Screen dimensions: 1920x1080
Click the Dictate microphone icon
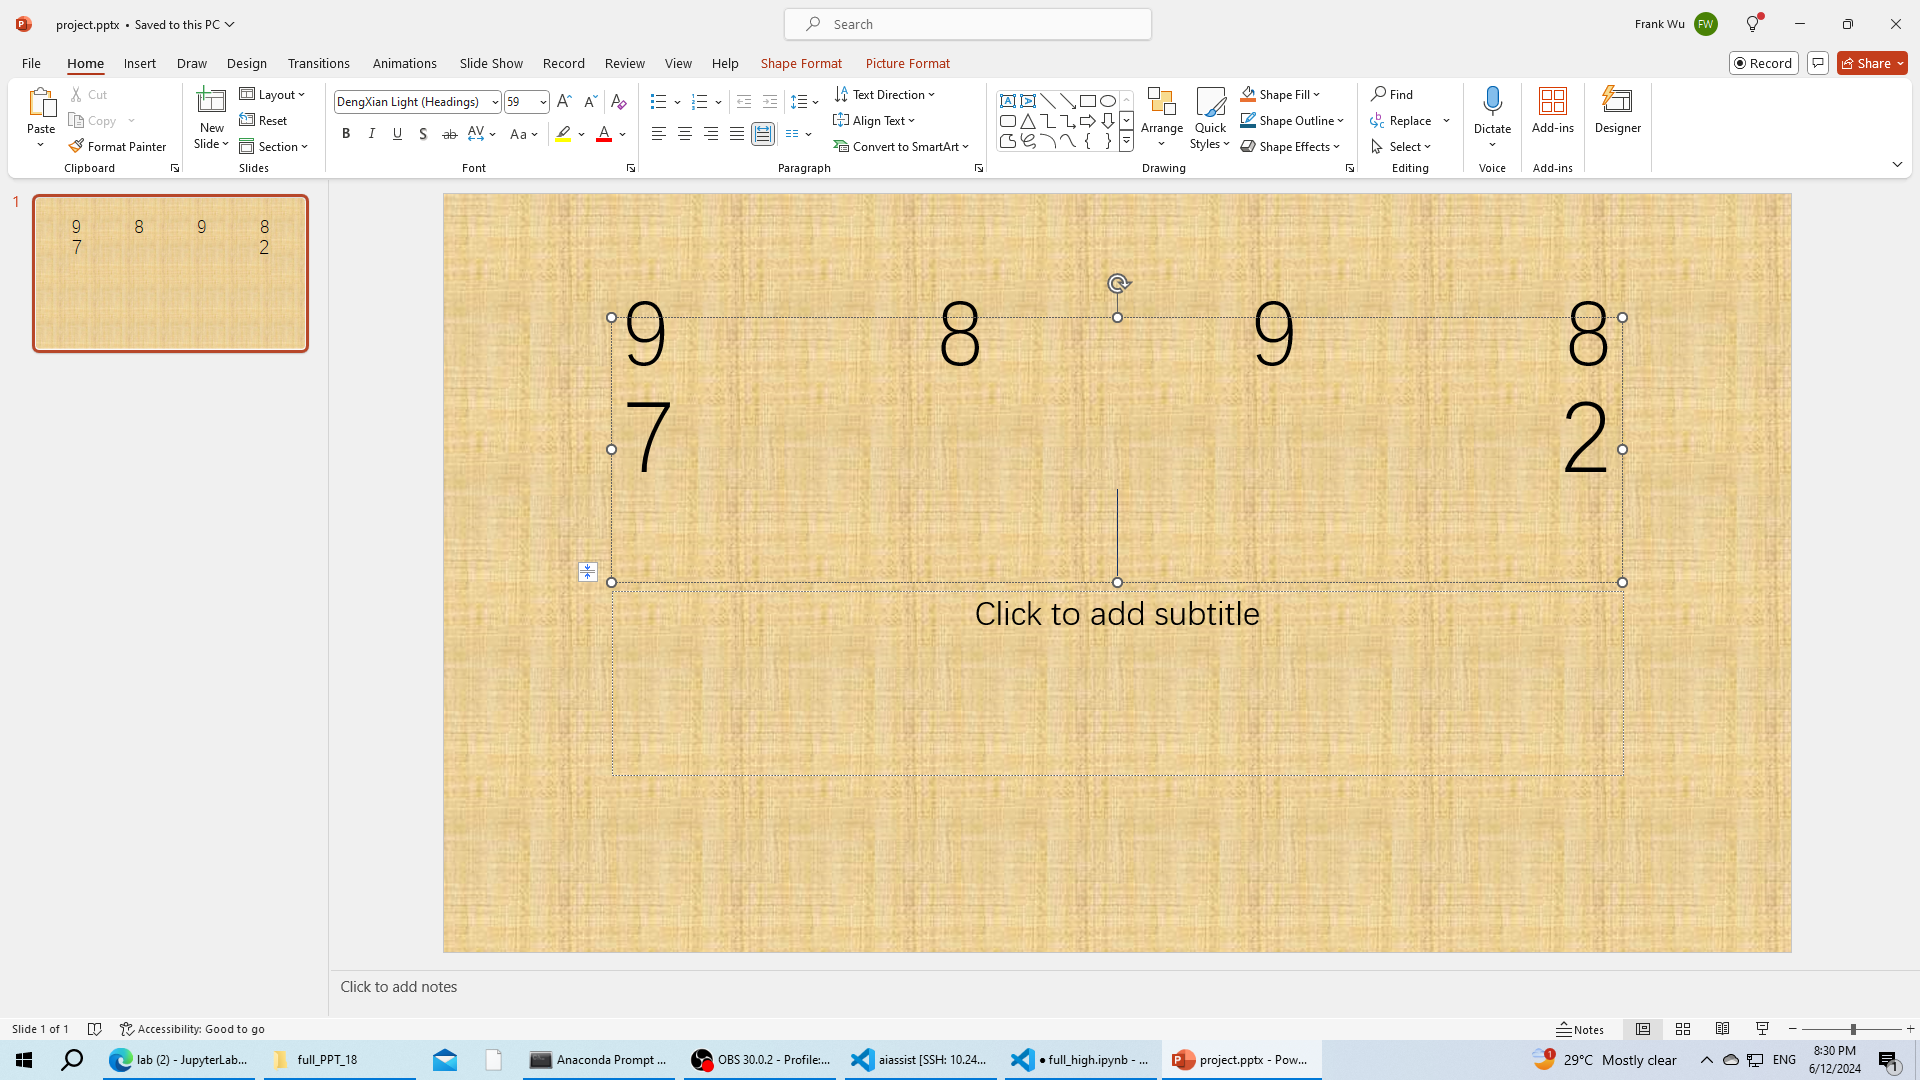1492,101
